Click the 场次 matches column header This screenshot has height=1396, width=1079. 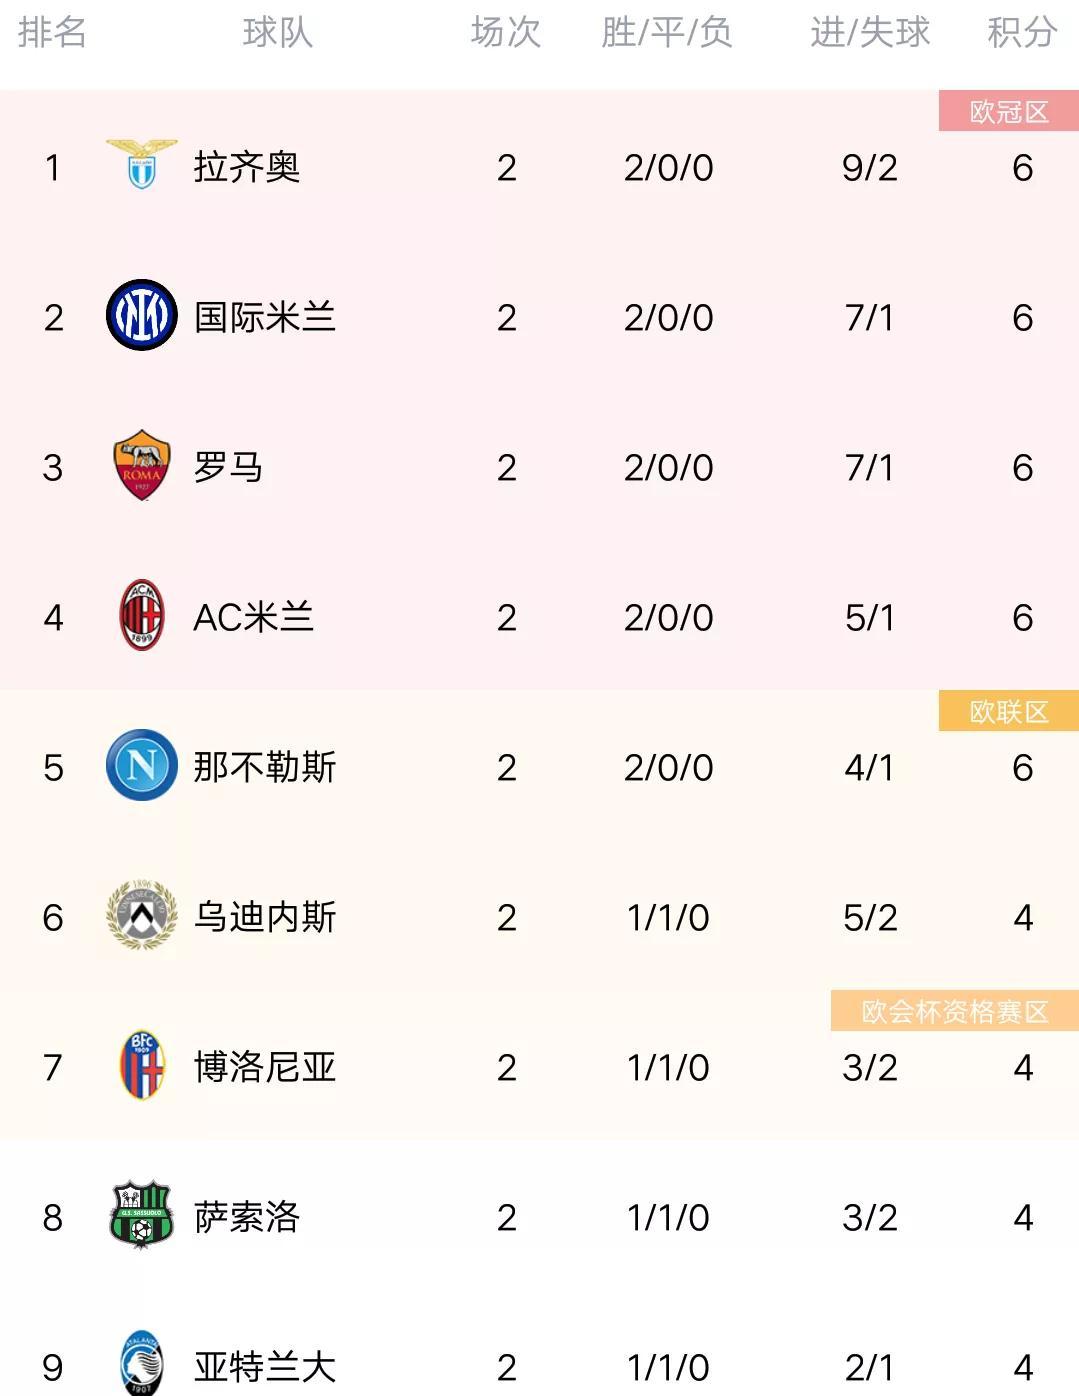[506, 33]
